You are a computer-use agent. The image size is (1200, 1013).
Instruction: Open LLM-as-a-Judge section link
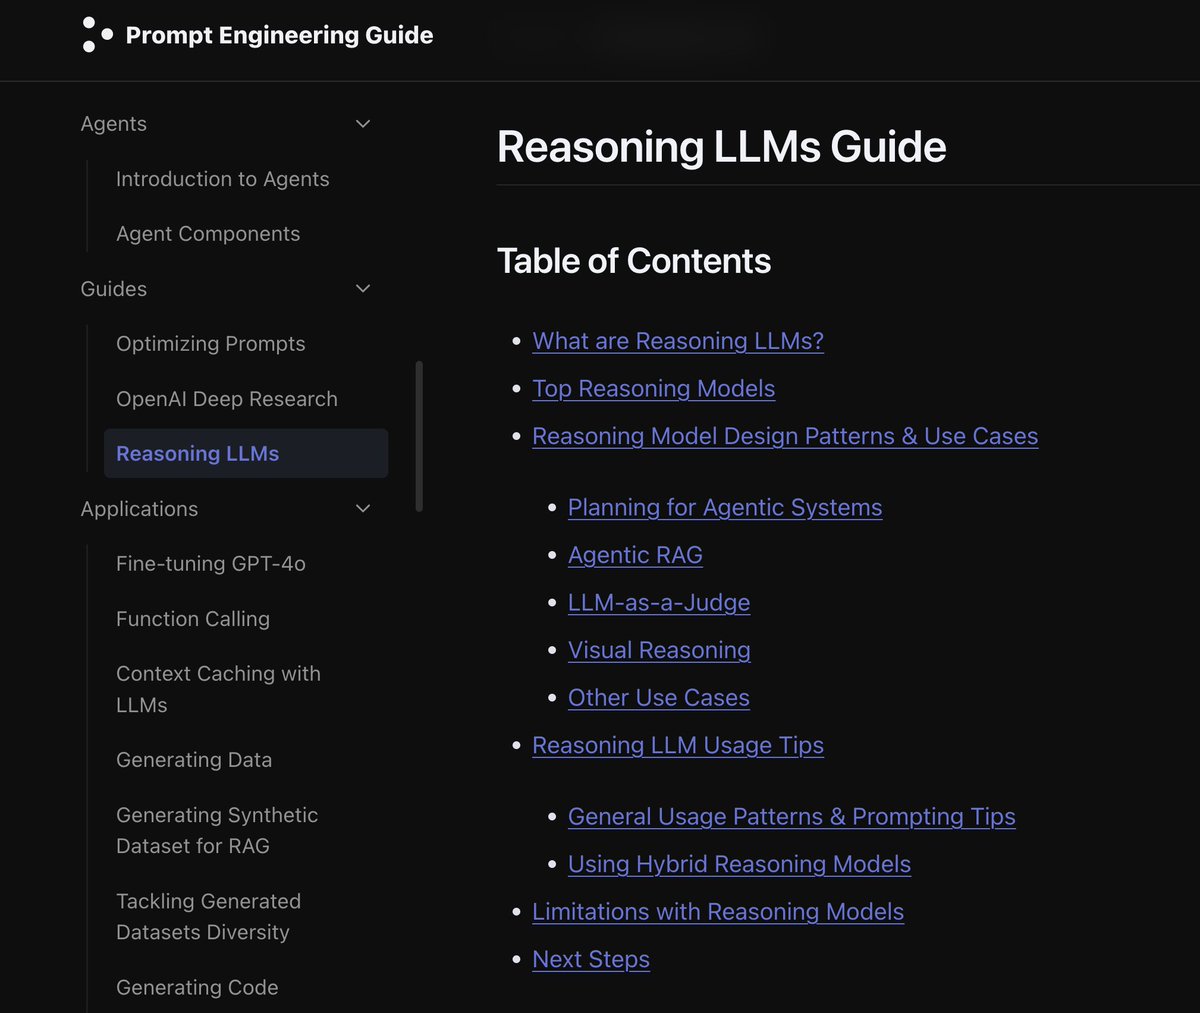[x=659, y=603]
